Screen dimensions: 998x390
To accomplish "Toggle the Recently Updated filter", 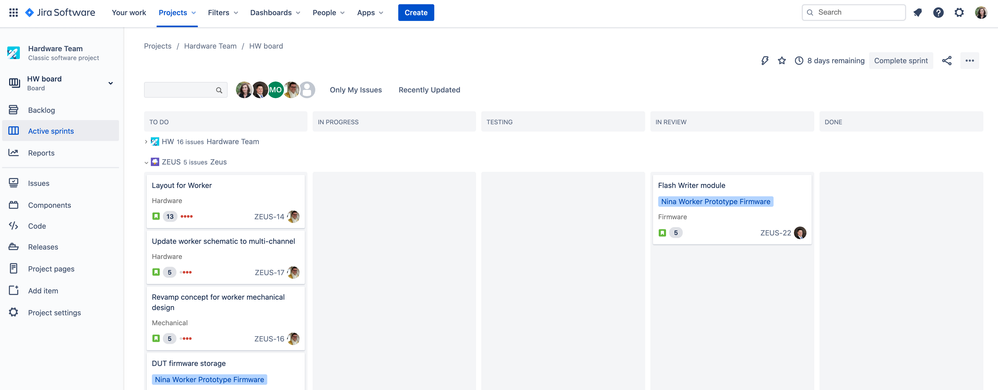I will pos(429,90).
